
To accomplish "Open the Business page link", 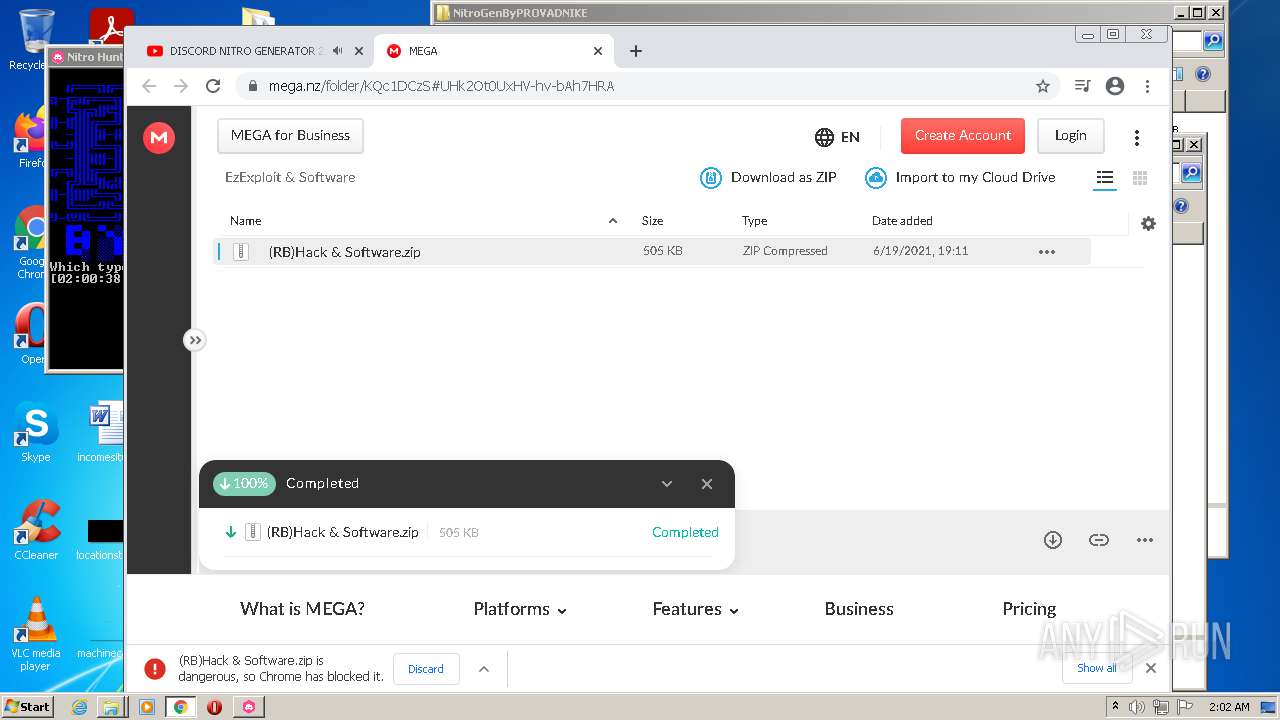I will coord(859,609).
